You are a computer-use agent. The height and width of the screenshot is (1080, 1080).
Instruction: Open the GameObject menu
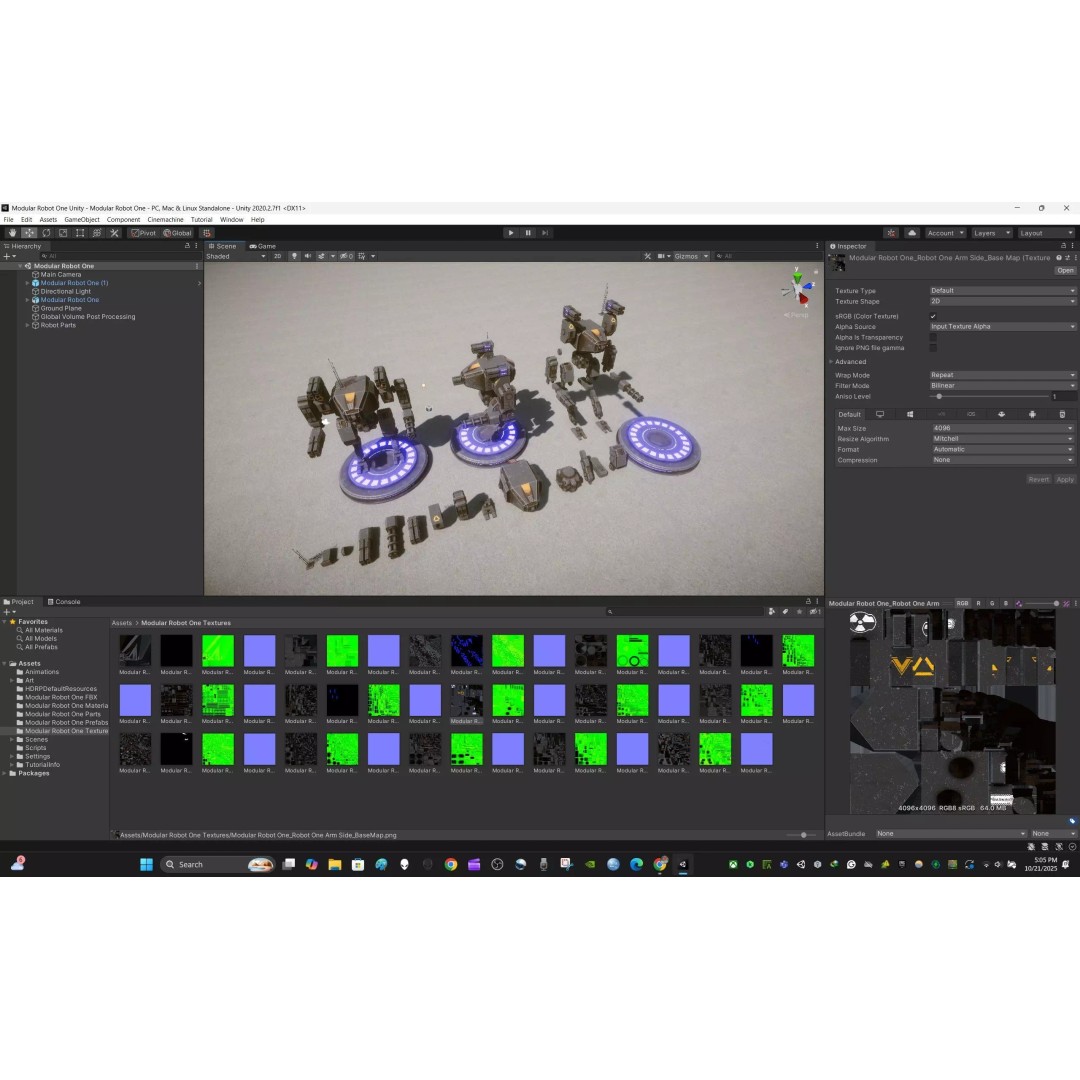click(x=82, y=220)
